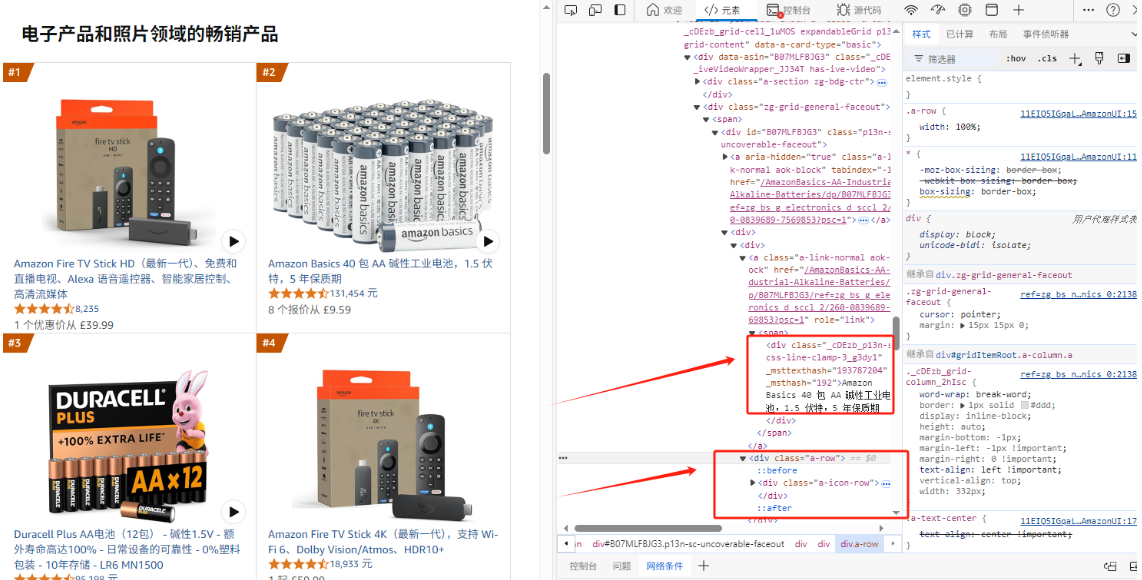This screenshot has width=1142, height=580.
Task: Select bottom drawer 网络条件 tab
Action: [665, 566]
